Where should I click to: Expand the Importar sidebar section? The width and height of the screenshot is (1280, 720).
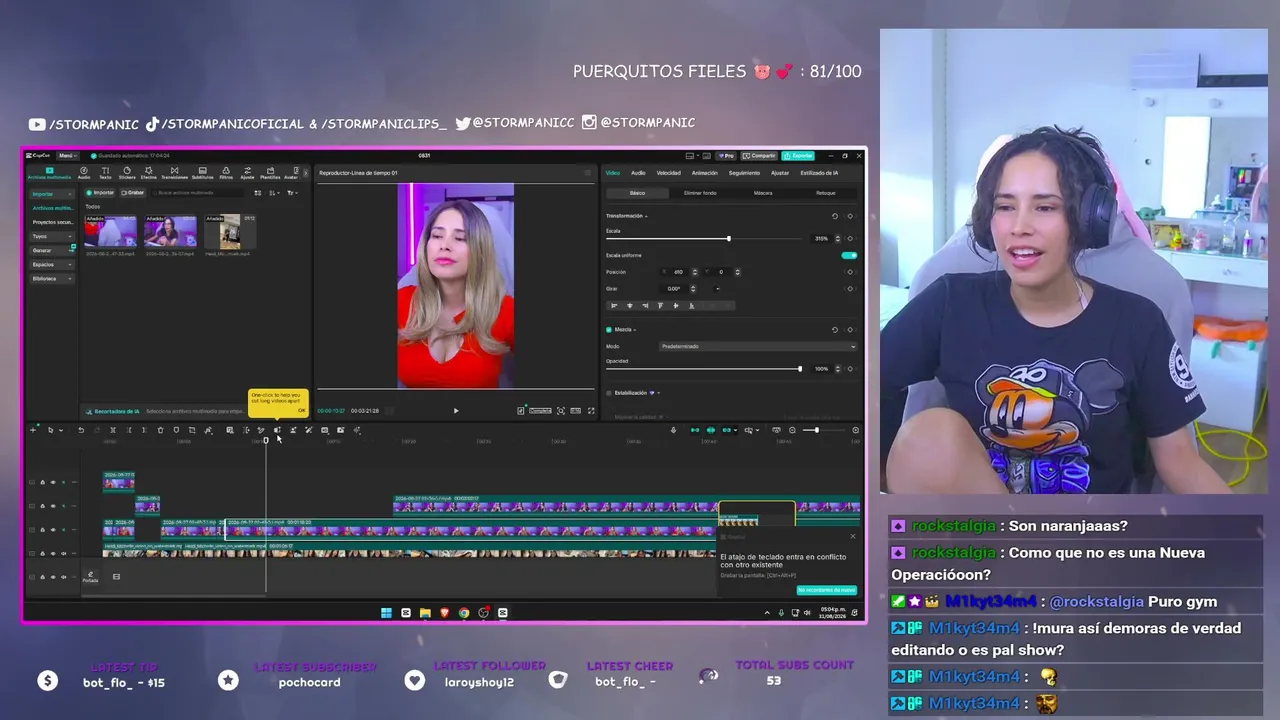51,194
